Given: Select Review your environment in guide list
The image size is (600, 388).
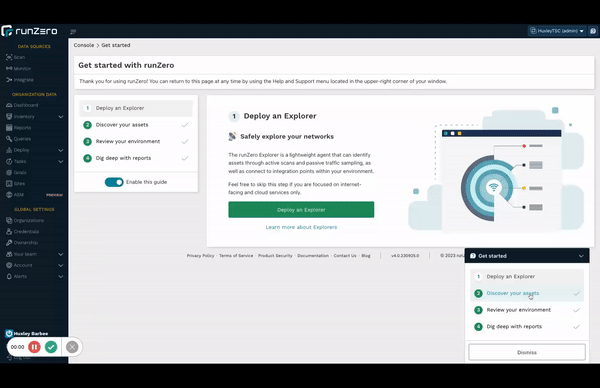Looking at the screenshot, I should pyautogui.click(x=136, y=142).
